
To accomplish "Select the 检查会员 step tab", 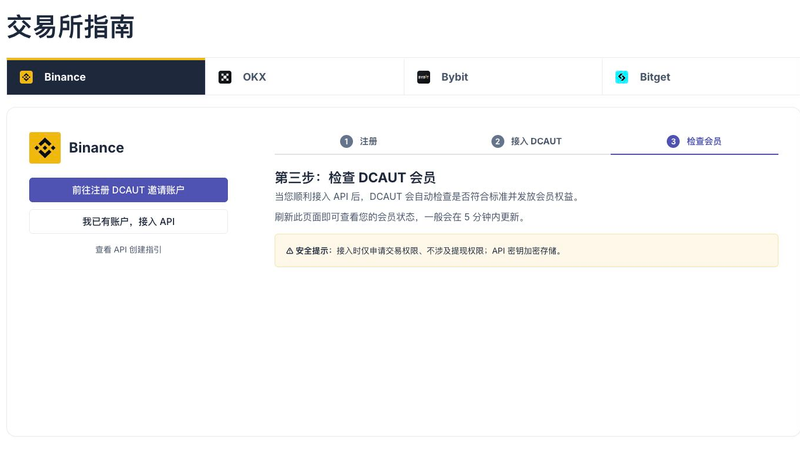I will 694,141.
